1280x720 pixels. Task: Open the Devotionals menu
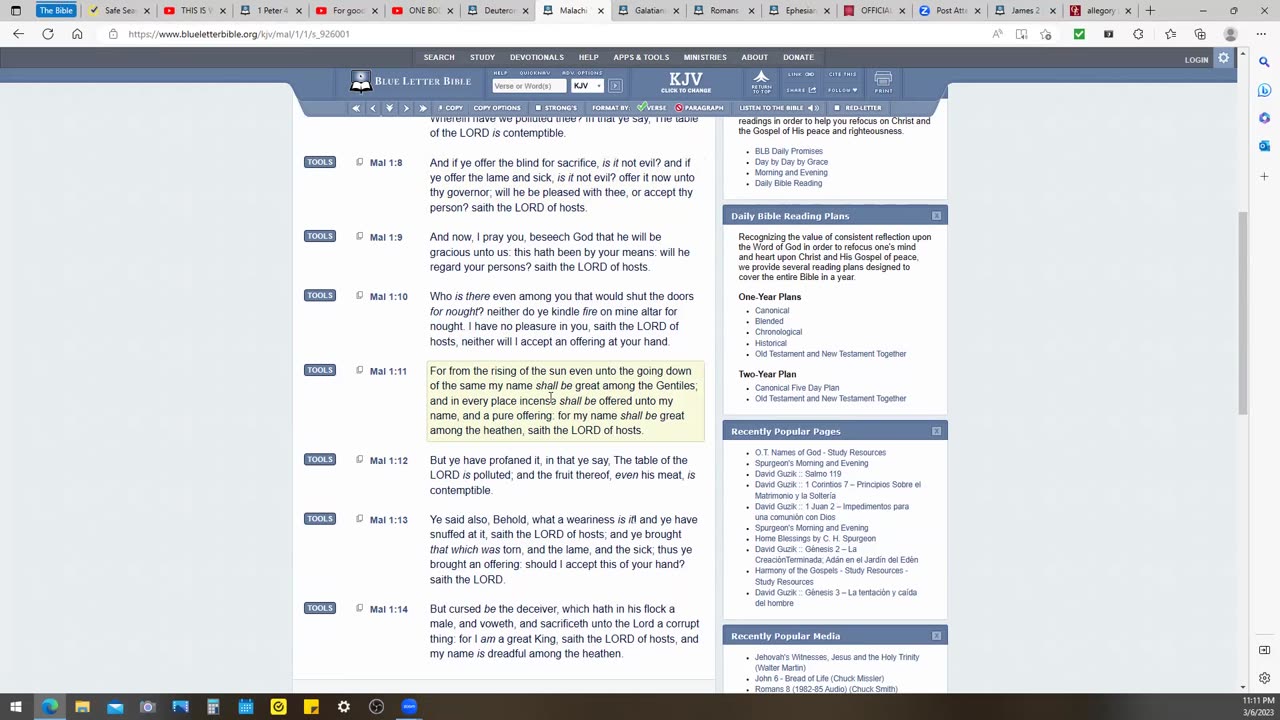pos(537,57)
